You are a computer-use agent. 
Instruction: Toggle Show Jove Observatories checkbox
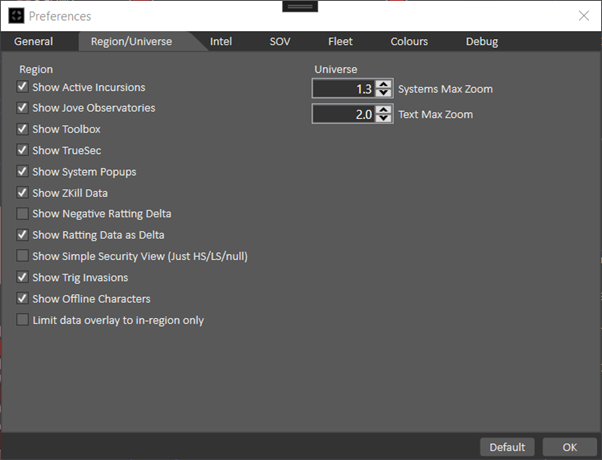(23, 108)
